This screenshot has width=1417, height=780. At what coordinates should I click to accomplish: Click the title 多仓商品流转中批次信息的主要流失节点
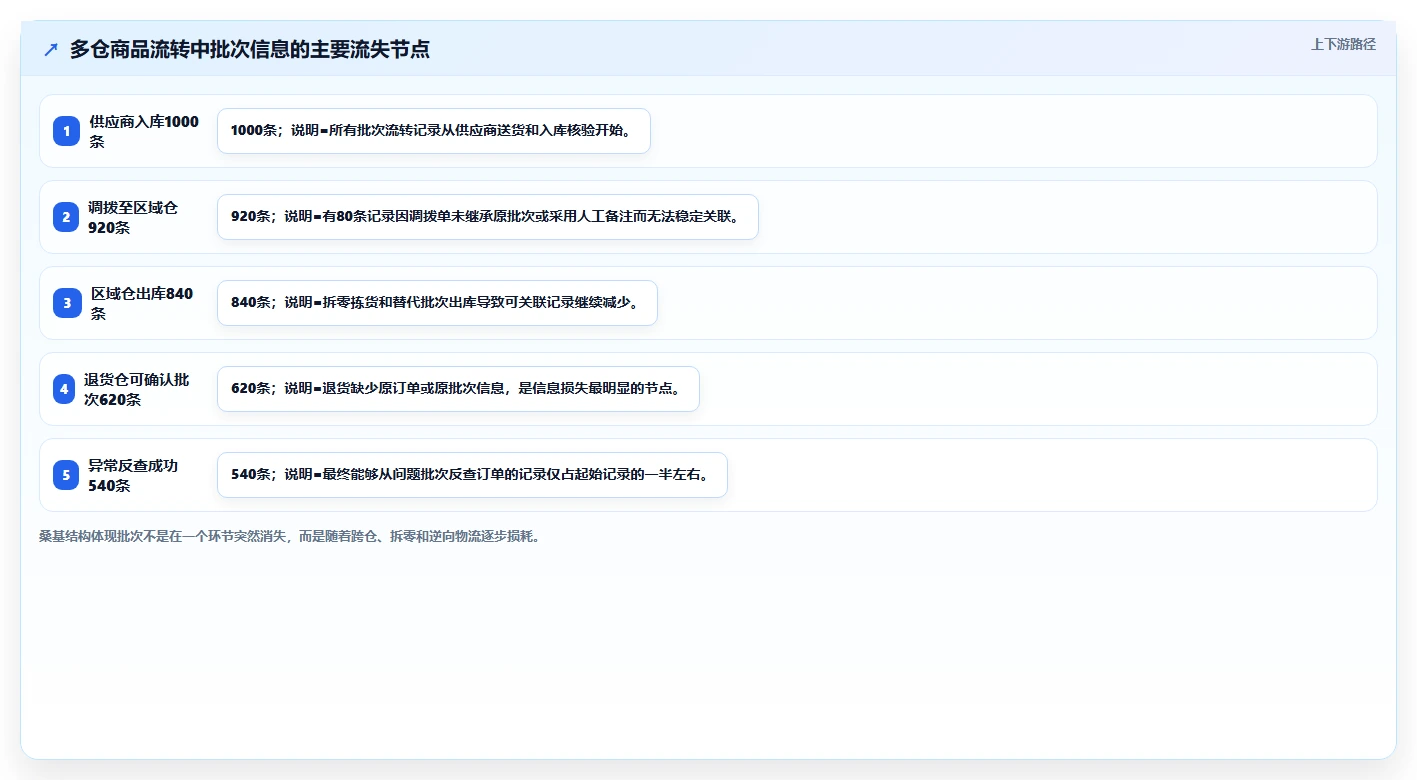[250, 49]
